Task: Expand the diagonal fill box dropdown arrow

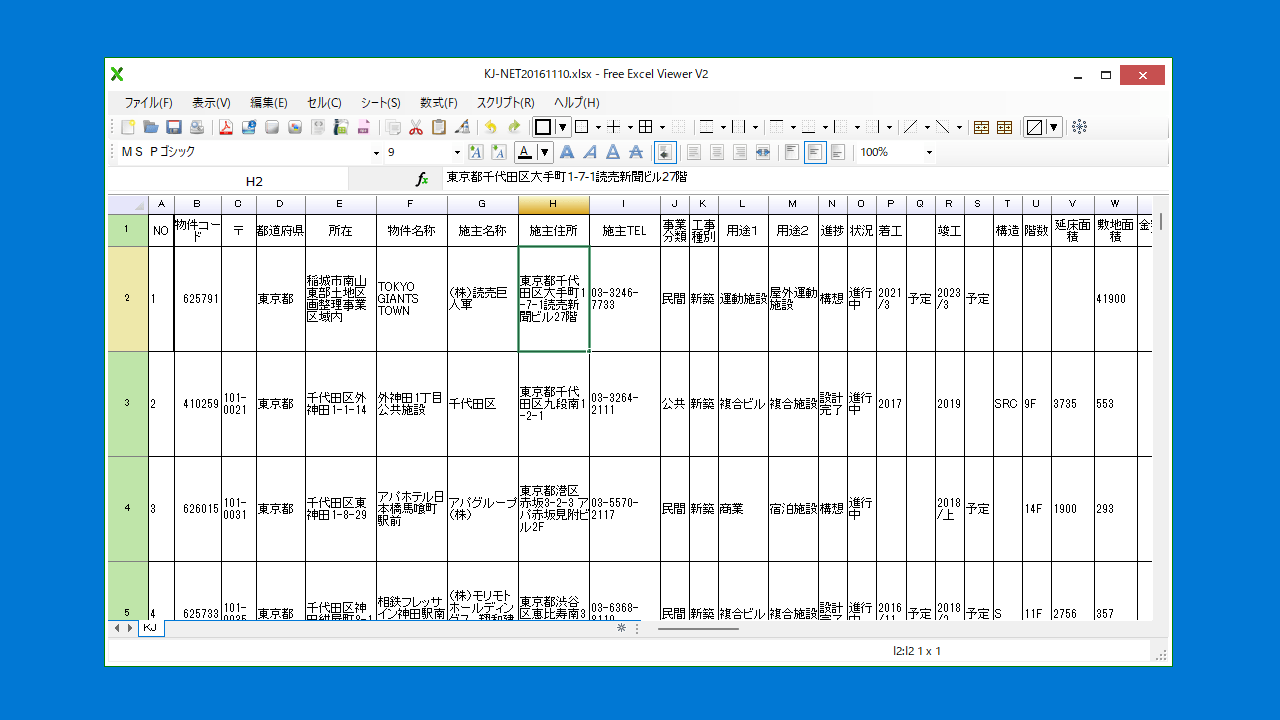Action: (x=1054, y=127)
